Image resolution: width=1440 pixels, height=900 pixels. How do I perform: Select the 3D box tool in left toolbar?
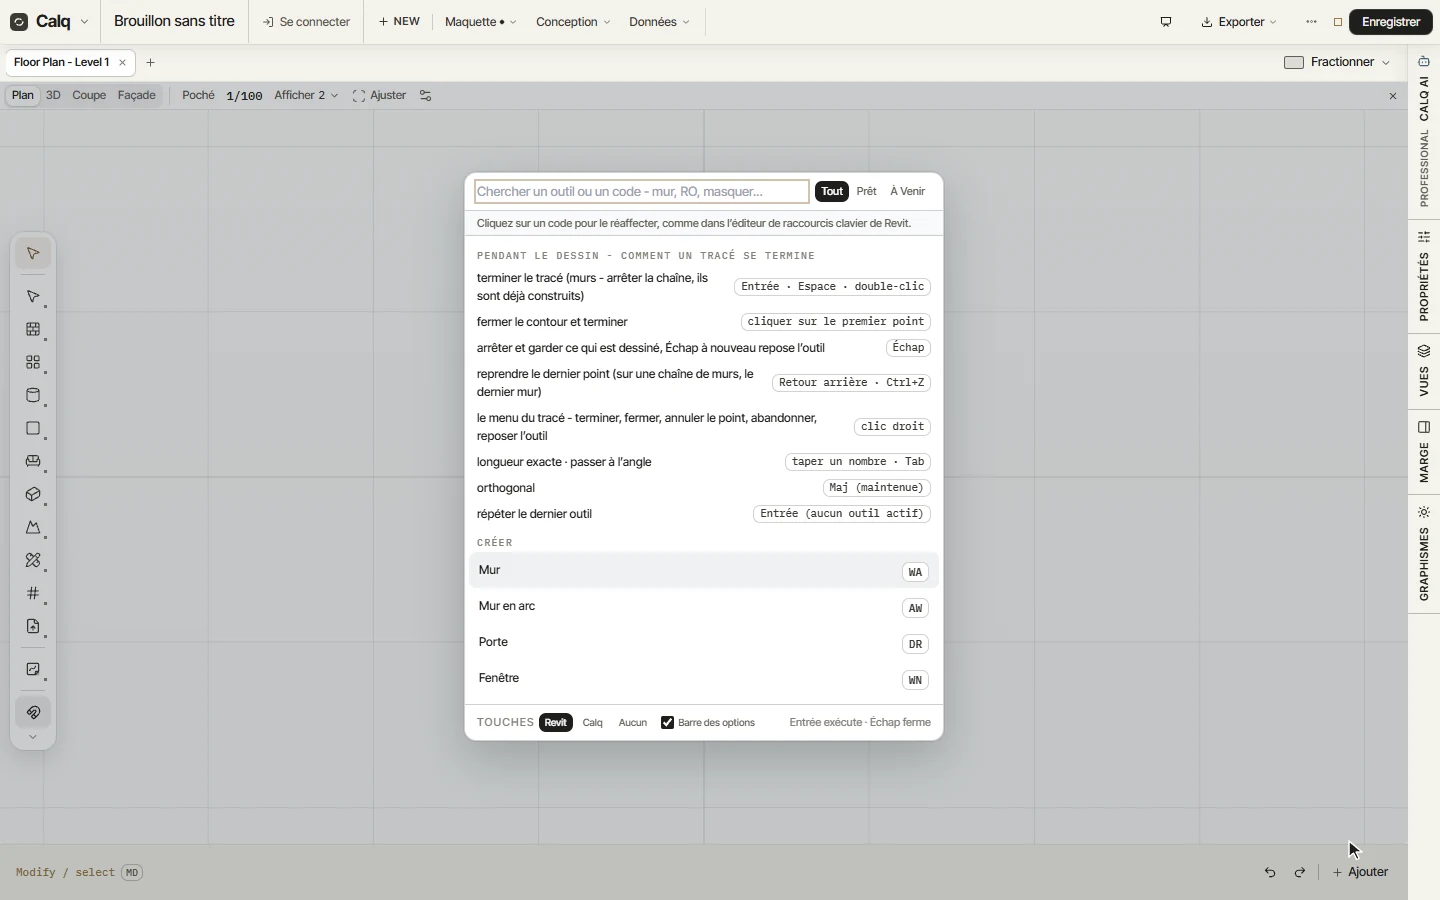[x=33, y=495]
